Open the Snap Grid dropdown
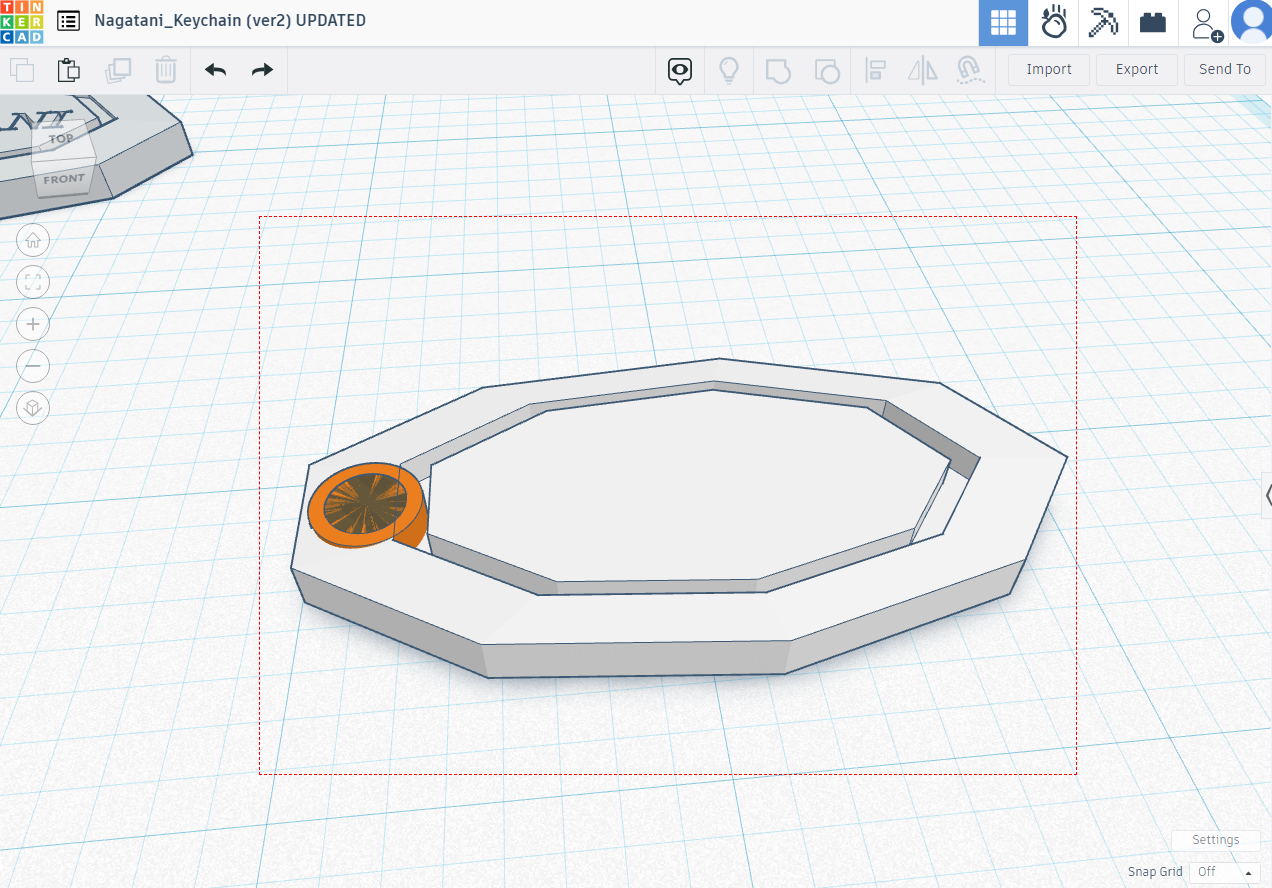The image size is (1272, 888). tap(1222, 871)
